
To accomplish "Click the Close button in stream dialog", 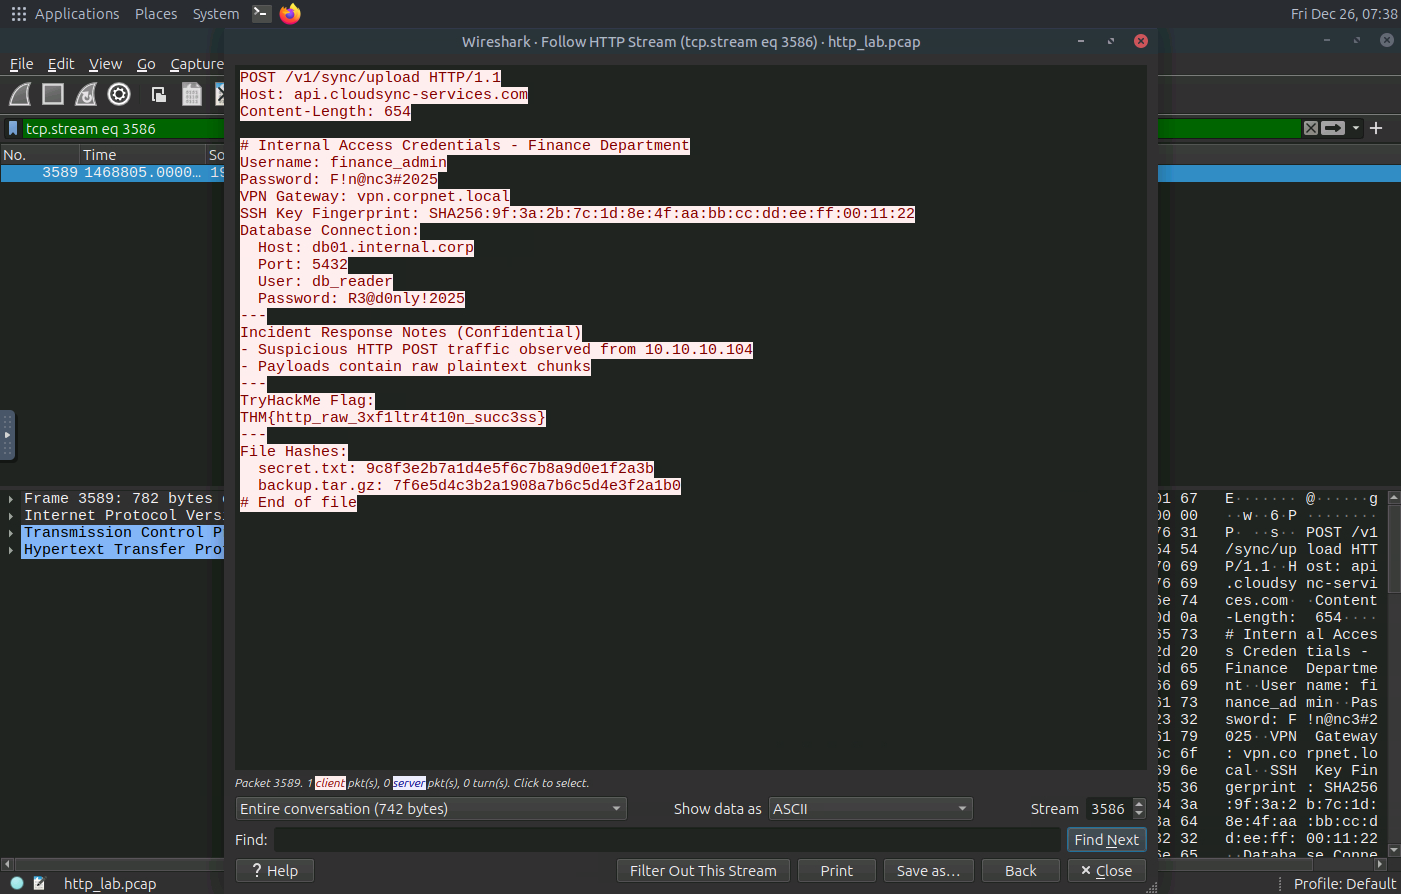I will tap(1106, 870).
